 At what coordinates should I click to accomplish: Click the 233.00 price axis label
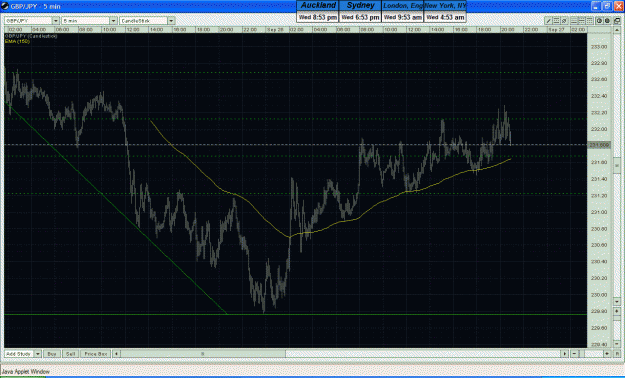coord(599,47)
